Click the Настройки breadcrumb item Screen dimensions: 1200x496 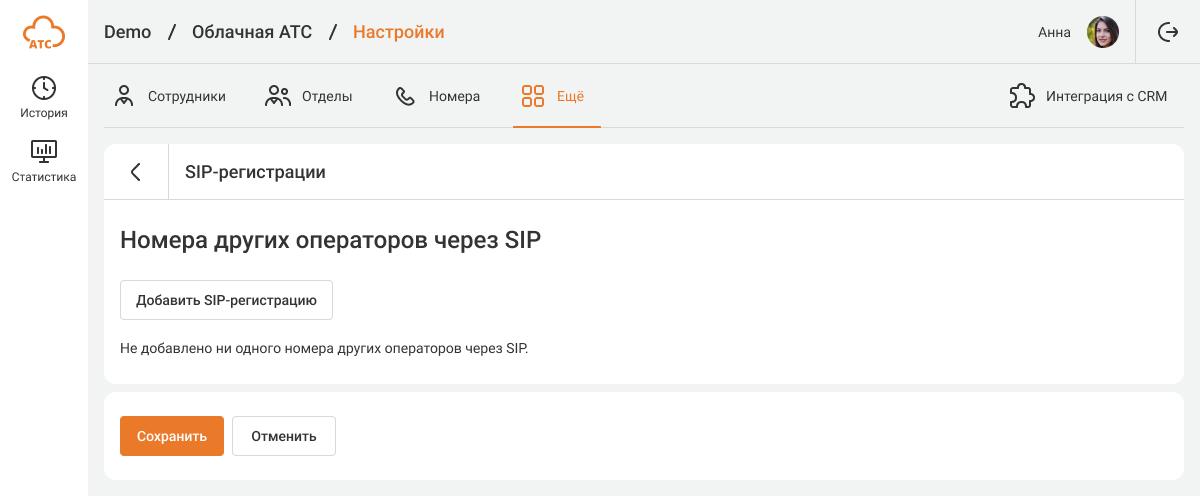(x=398, y=32)
